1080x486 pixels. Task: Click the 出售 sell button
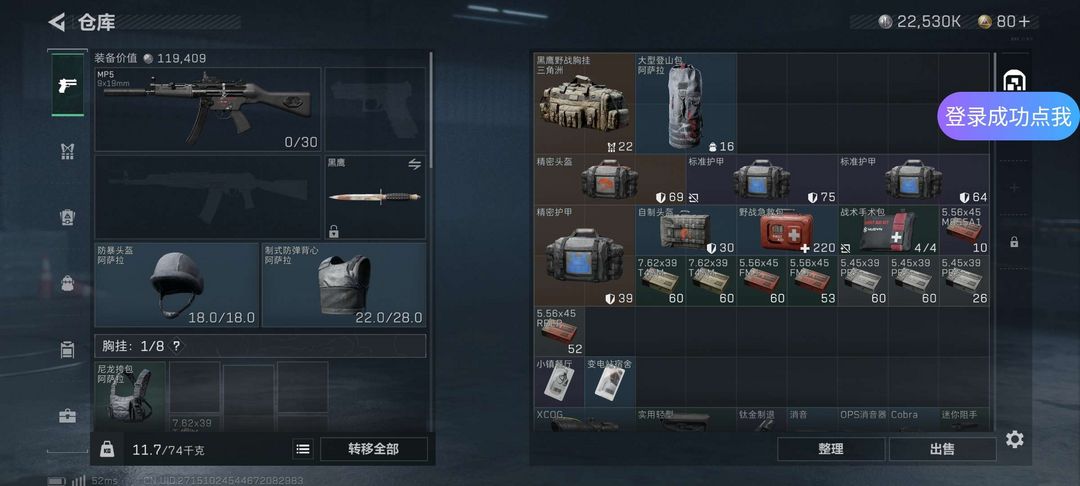coord(942,449)
